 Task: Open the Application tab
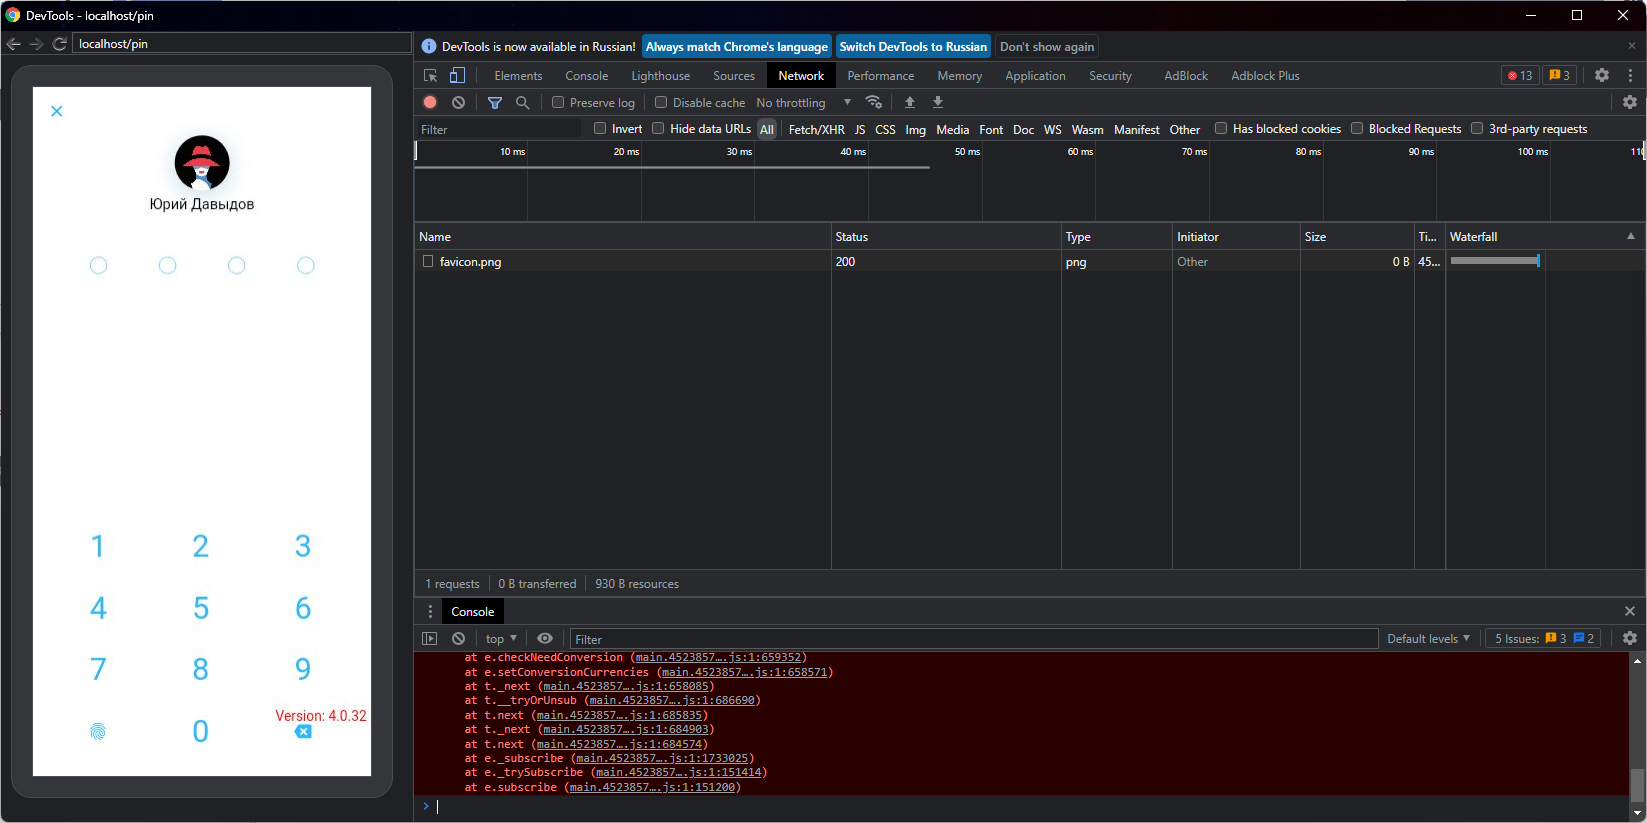tap(1035, 76)
